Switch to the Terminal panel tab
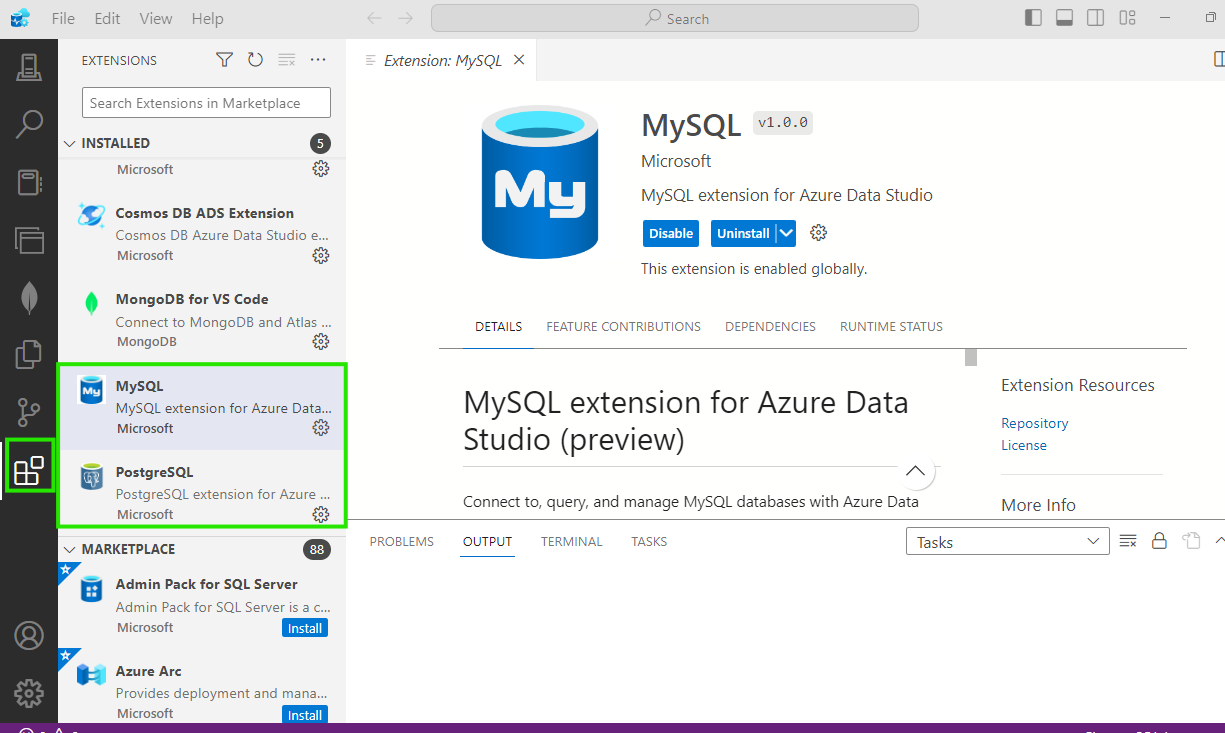Screen dimensions: 1225x733 pyautogui.click(x=571, y=542)
